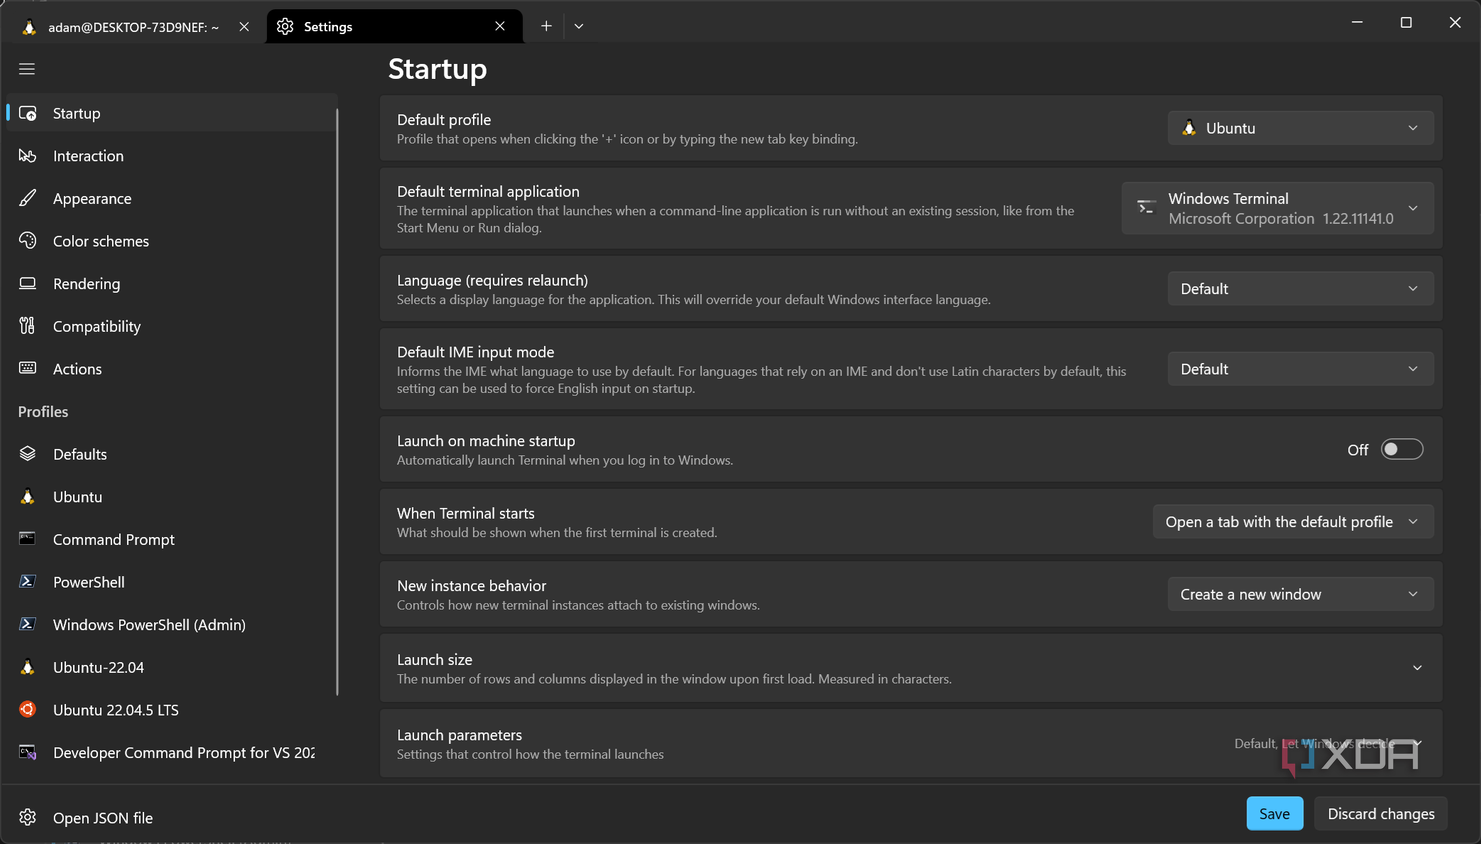Click the Open JSON file gear icon
Screen dimensions: 1481x844
coord(28,817)
